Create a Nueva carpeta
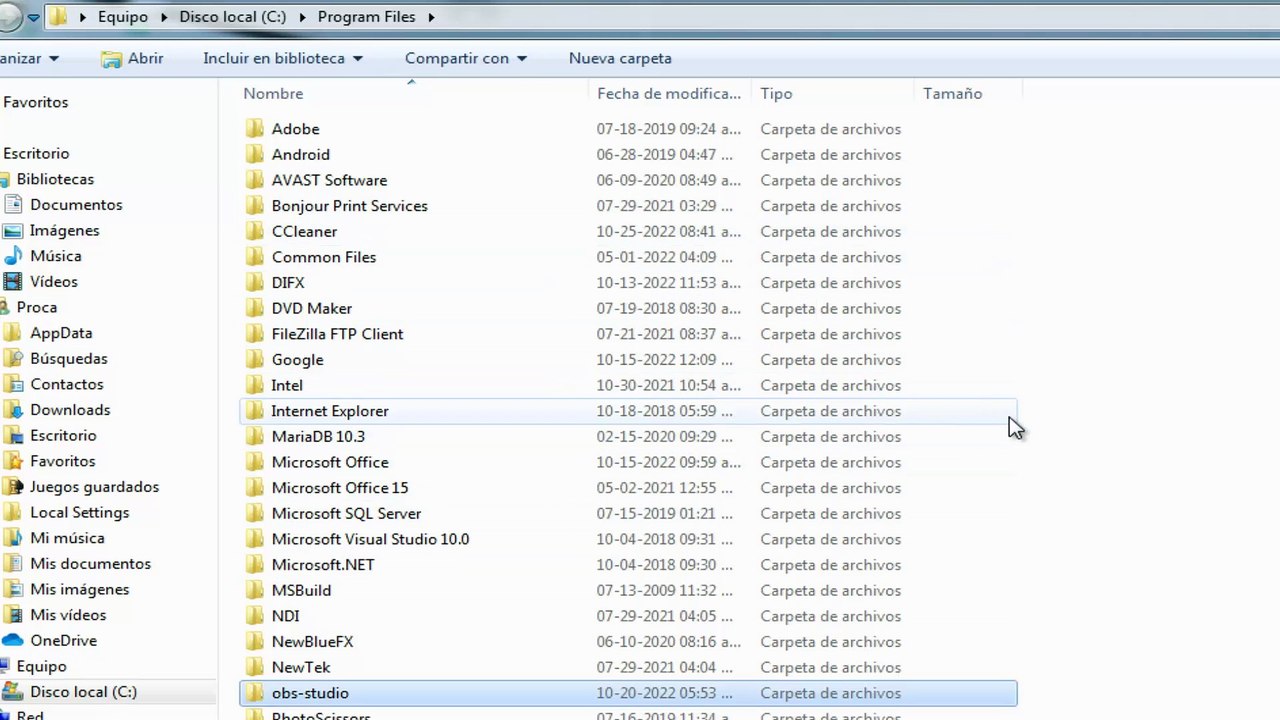 [620, 58]
